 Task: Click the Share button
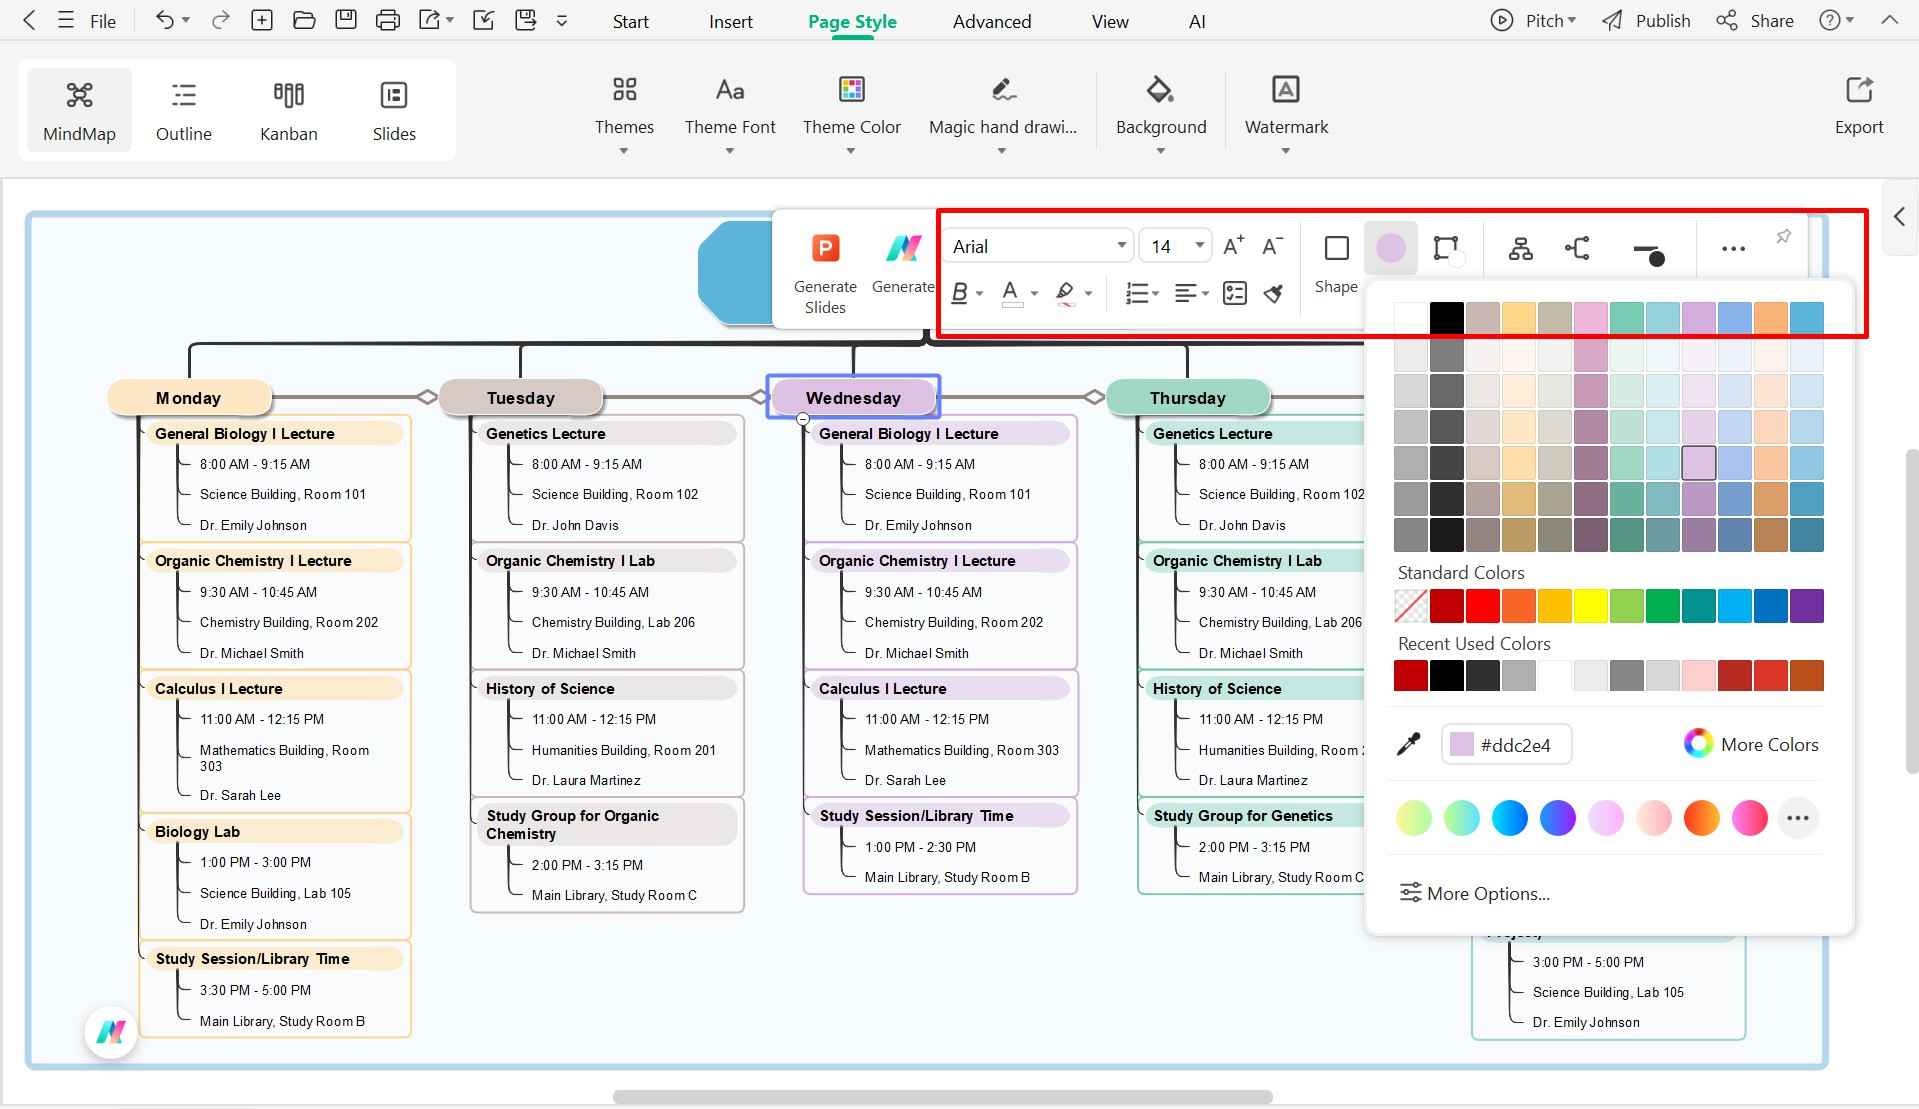tap(1755, 20)
